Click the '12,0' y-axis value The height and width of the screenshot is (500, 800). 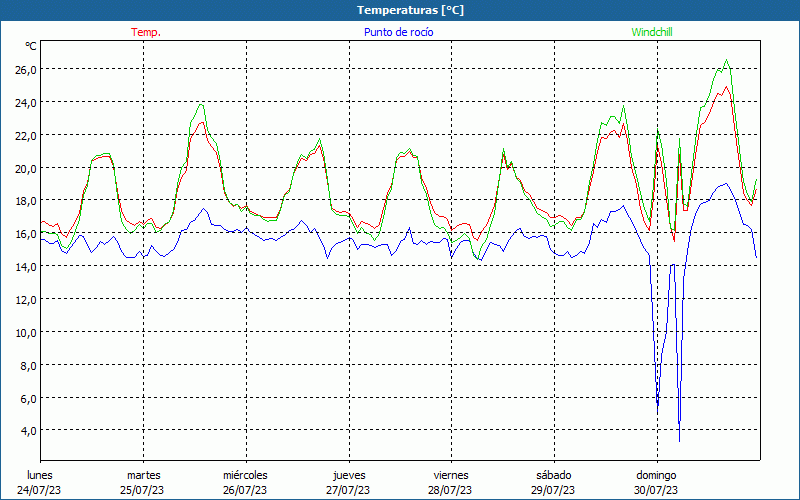26,300
